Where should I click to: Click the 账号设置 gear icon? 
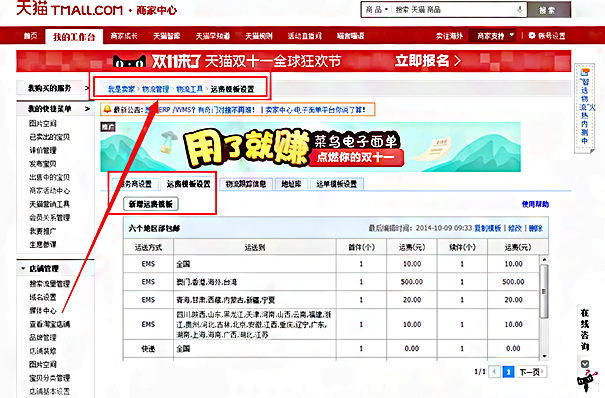[x=532, y=36]
